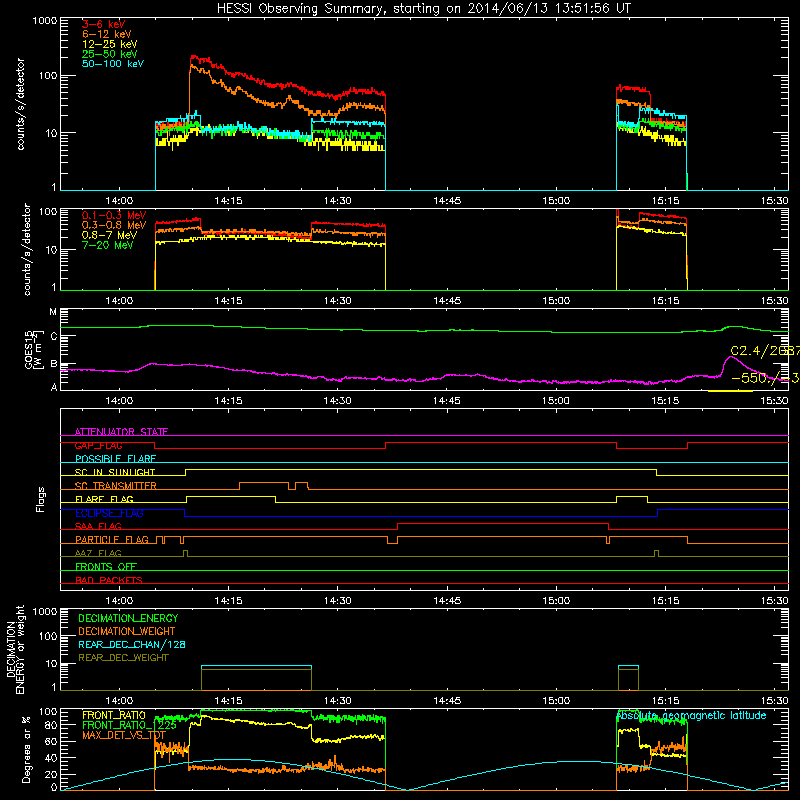Click the "SC_TRANSMITTER" flag label
Viewport: 800px width, 800px height.
pos(116,486)
